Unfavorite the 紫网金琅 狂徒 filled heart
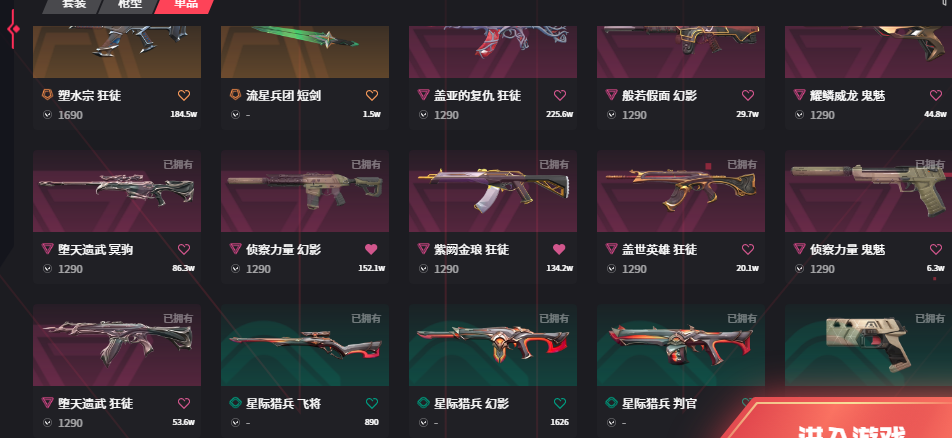This screenshot has height=438, width=952. click(x=559, y=249)
